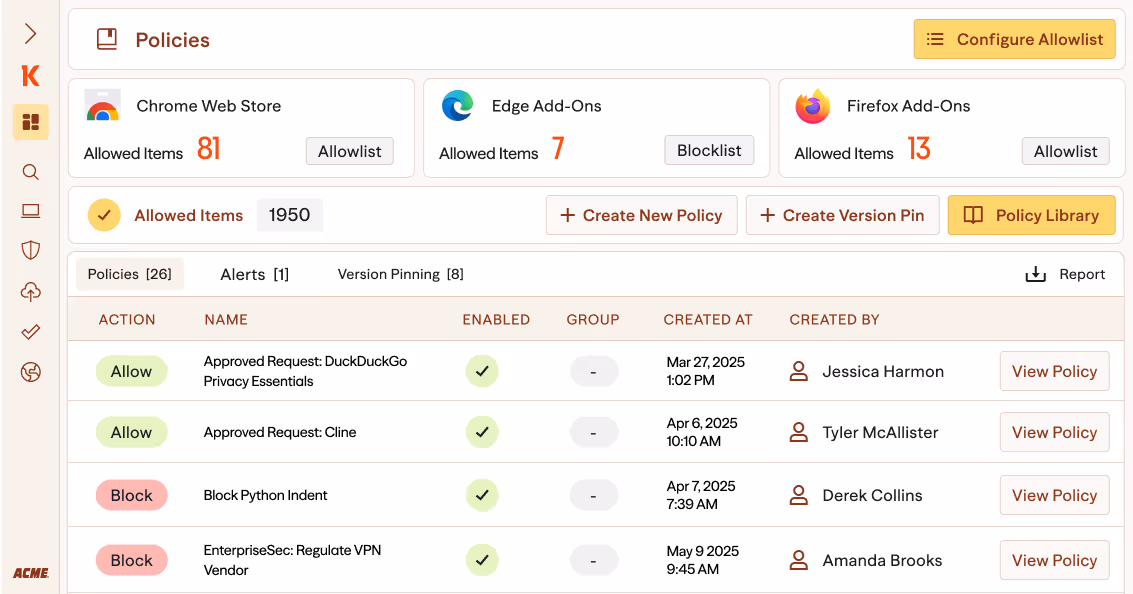Sort by the CREATED AT column header

pyautogui.click(x=707, y=319)
